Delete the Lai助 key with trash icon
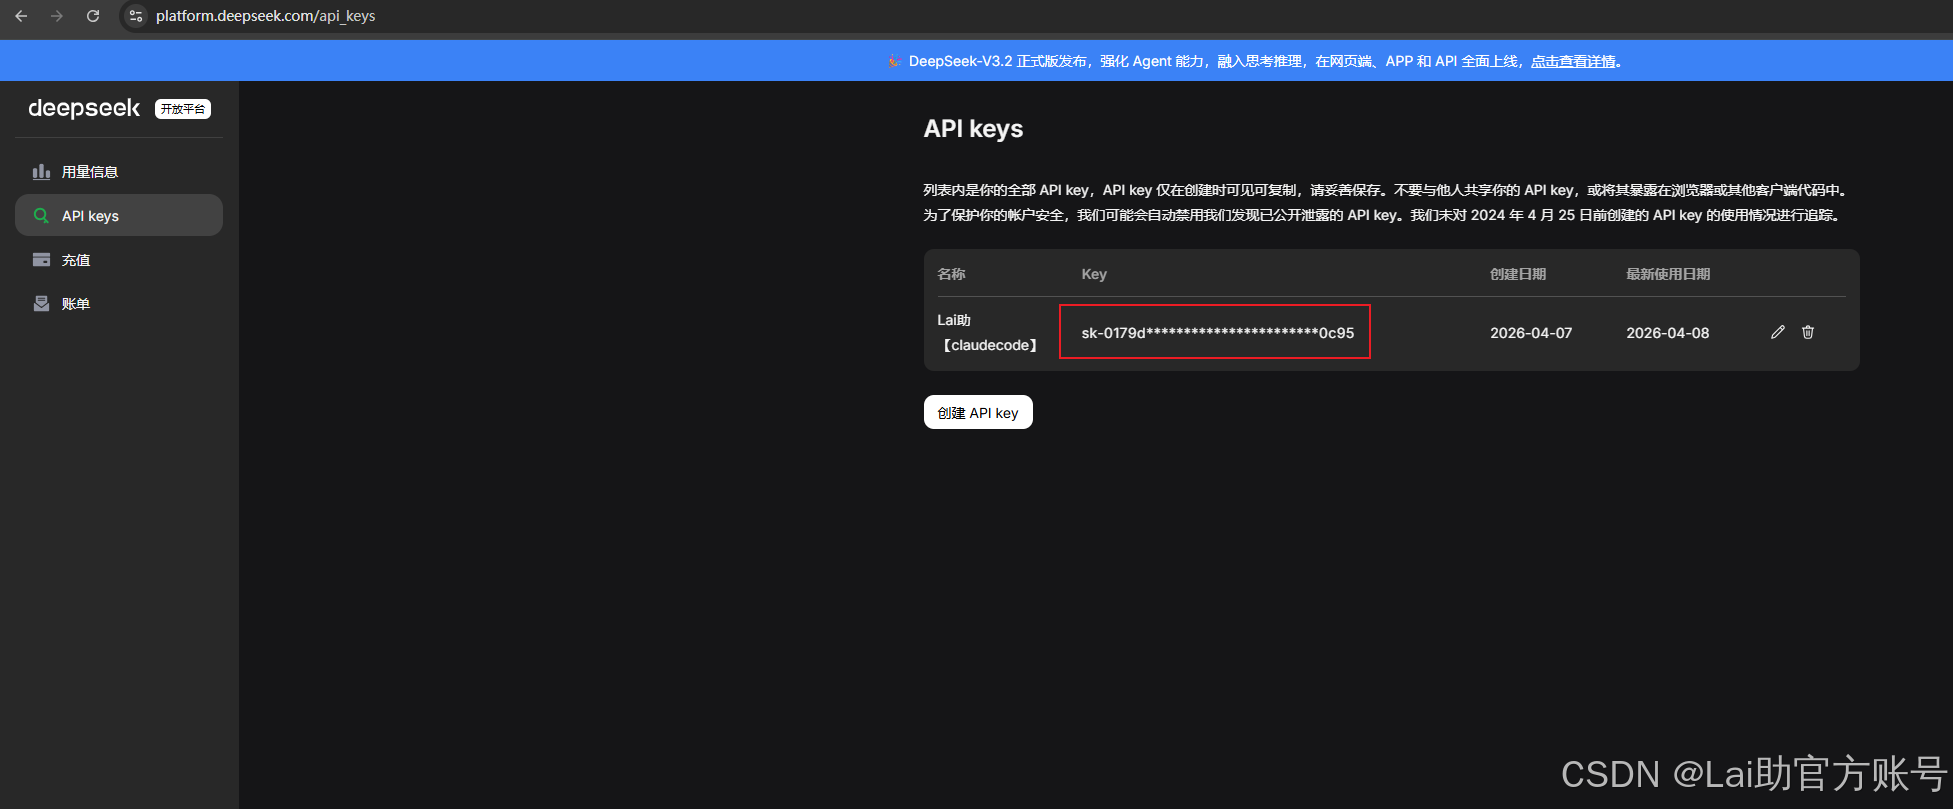The height and width of the screenshot is (809, 1953). point(1808,332)
